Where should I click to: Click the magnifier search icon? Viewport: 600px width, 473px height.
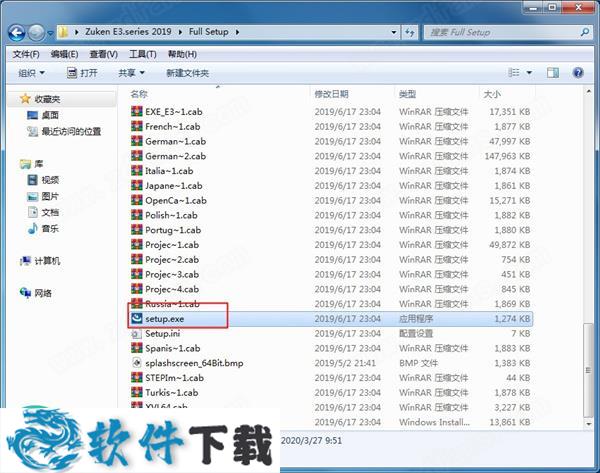click(585, 33)
